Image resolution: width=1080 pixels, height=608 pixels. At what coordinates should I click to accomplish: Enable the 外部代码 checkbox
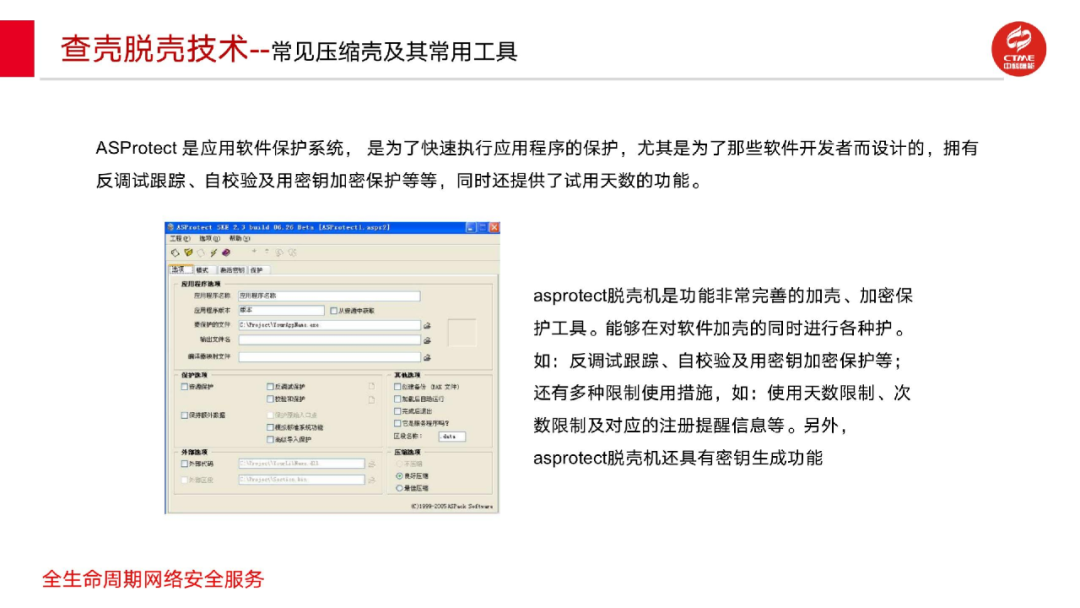pyautogui.click(x=185, y=464)
